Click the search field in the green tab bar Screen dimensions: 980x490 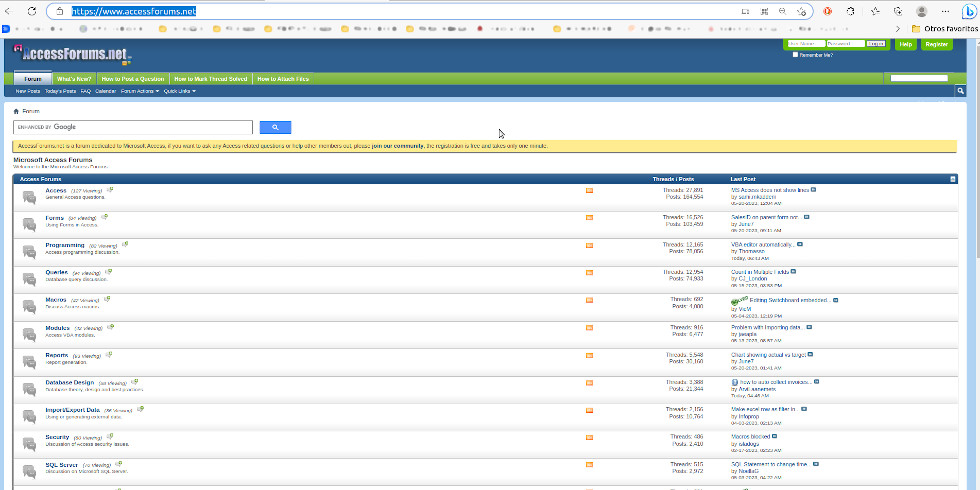919,78
